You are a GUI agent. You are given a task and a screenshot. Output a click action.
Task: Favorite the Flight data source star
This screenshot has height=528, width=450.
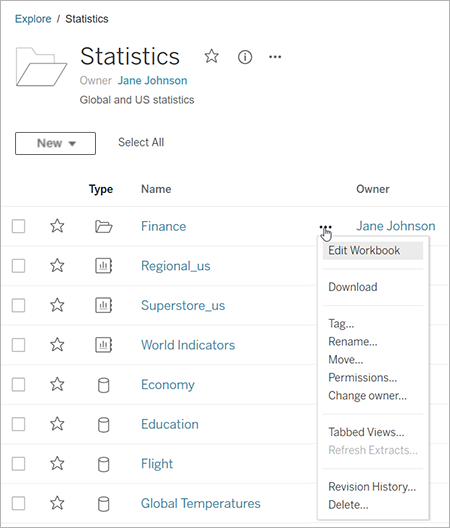pyautogui.click(x=57, y=463)
